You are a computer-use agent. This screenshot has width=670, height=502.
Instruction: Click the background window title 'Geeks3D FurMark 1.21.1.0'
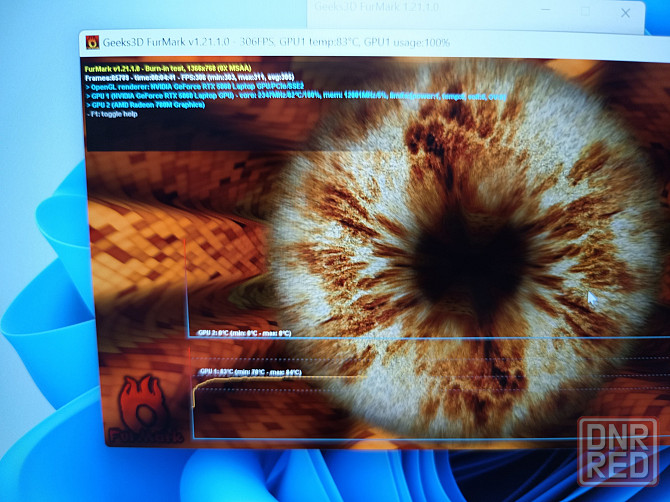[x=376, y=7]
